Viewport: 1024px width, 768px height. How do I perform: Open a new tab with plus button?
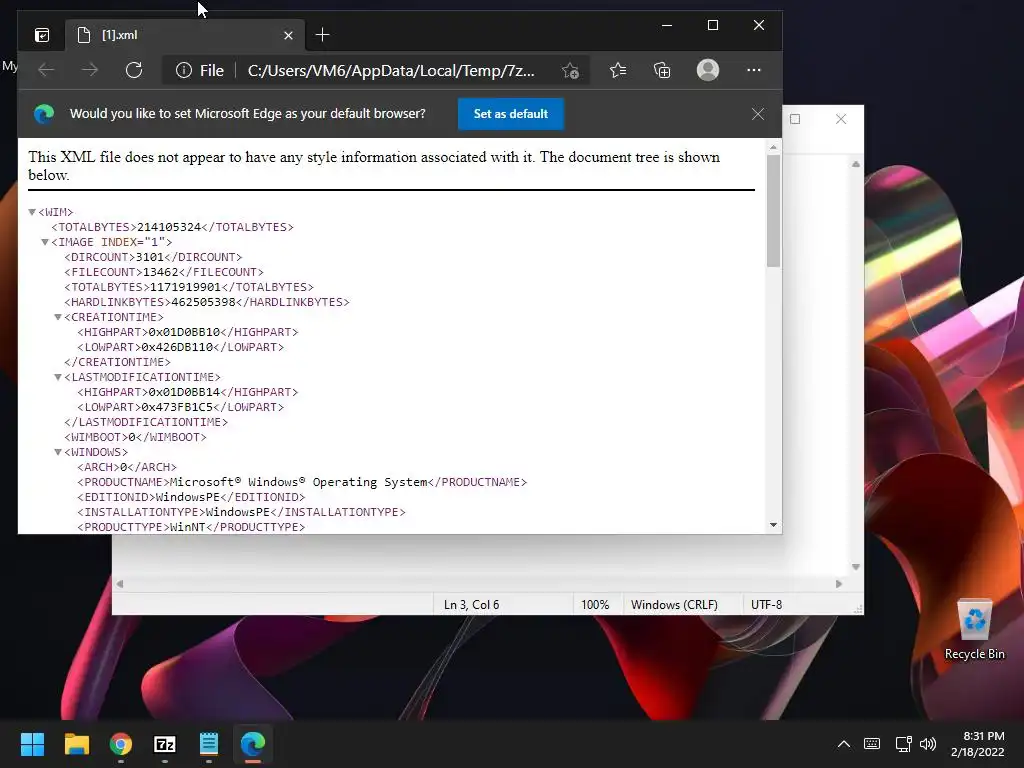322,35
